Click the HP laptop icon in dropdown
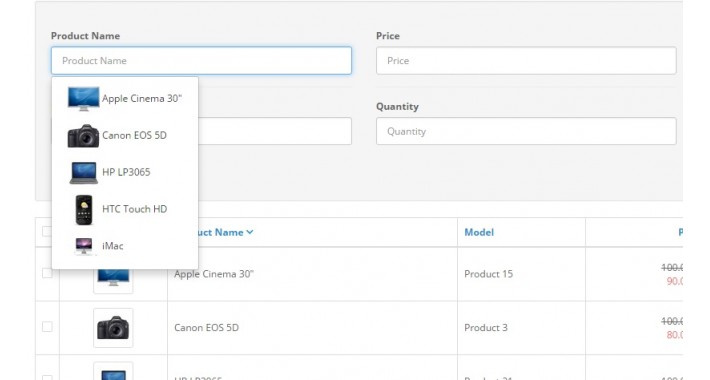 click(x=83, y=173)
